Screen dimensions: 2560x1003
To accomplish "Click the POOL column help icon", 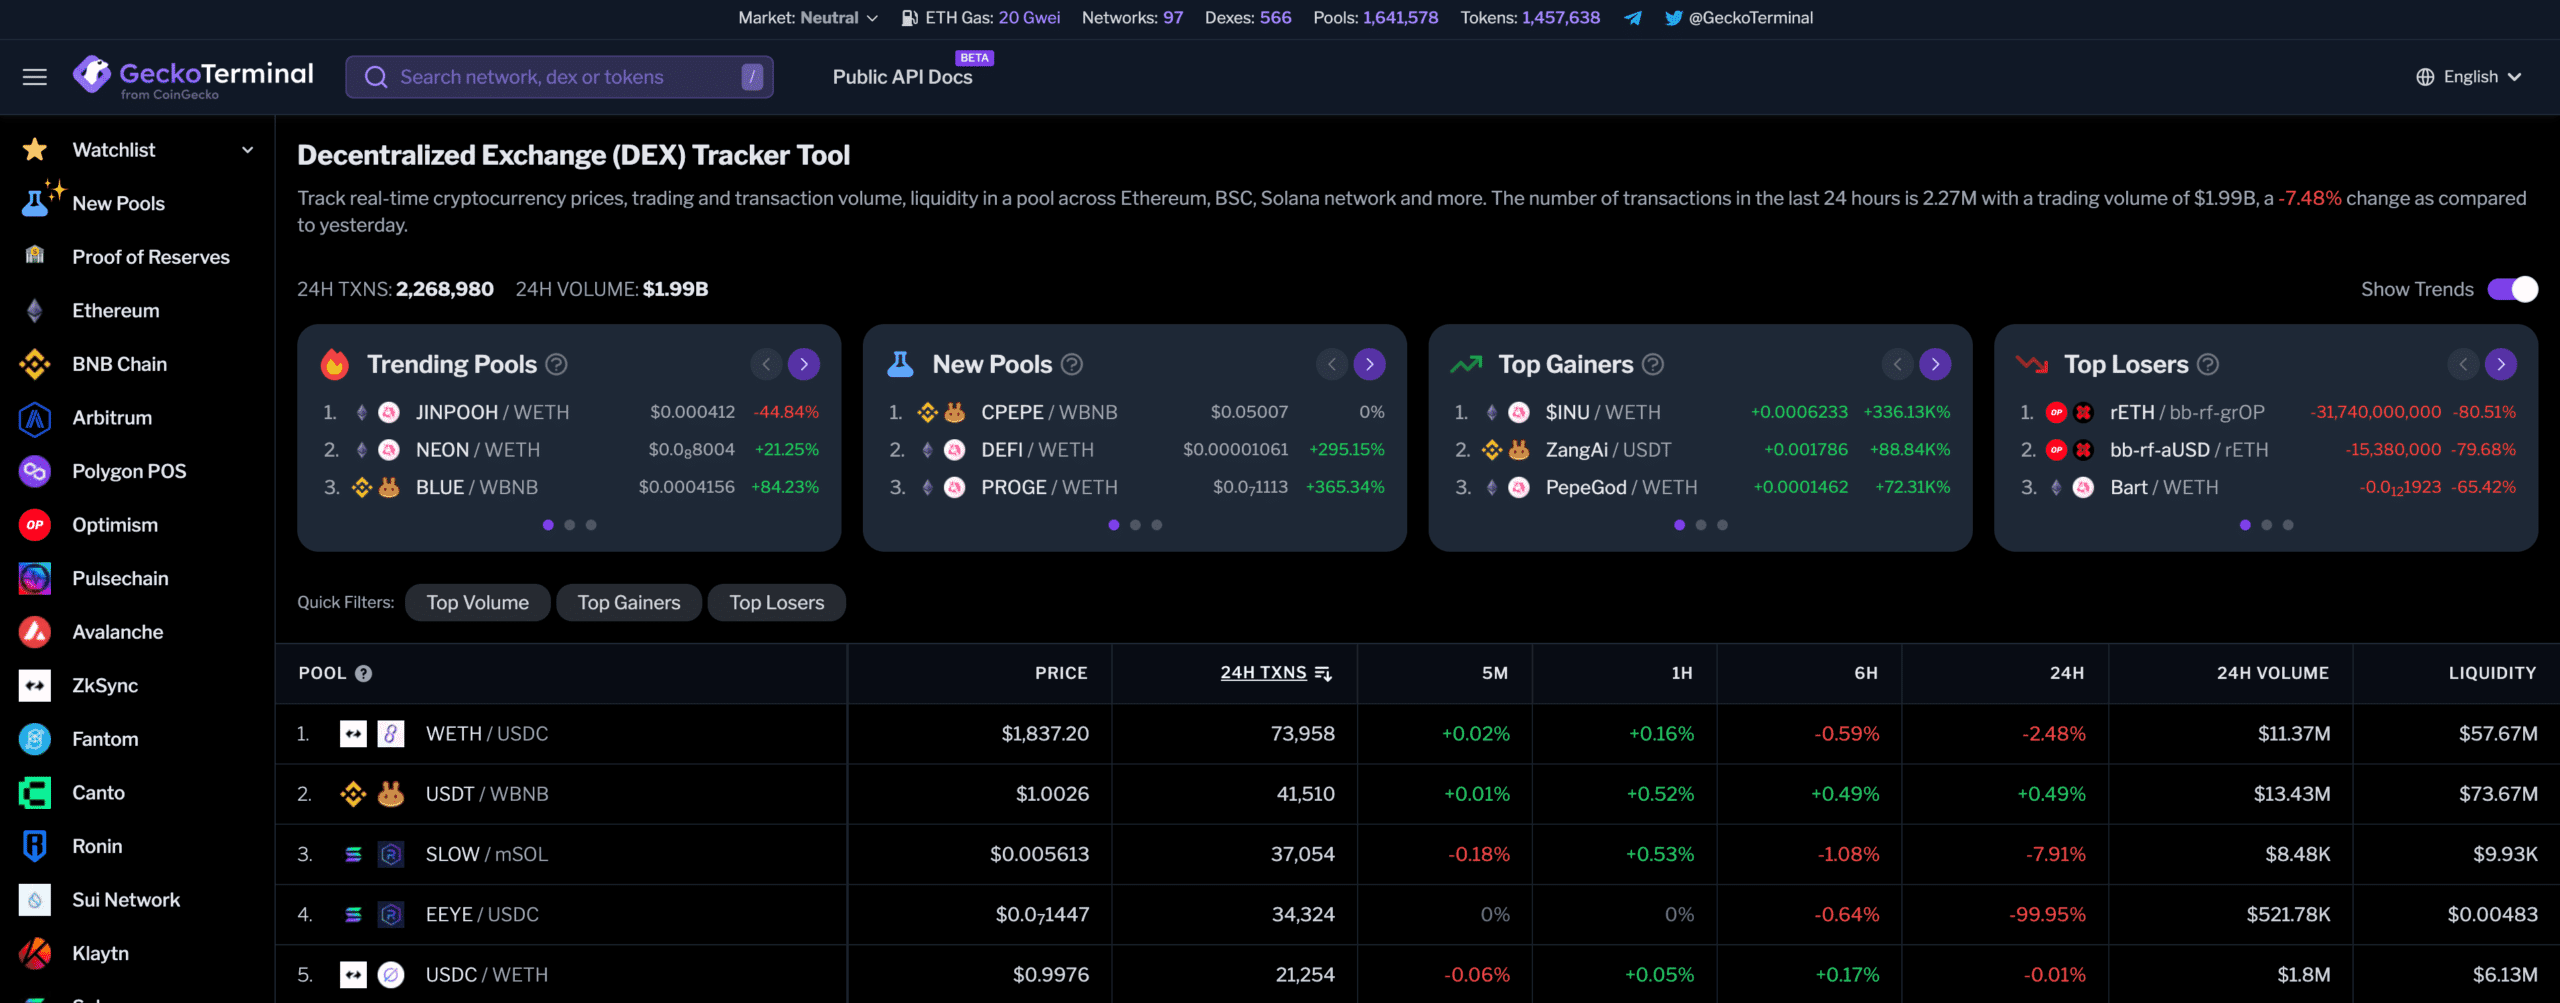I will tap(364, 674).
